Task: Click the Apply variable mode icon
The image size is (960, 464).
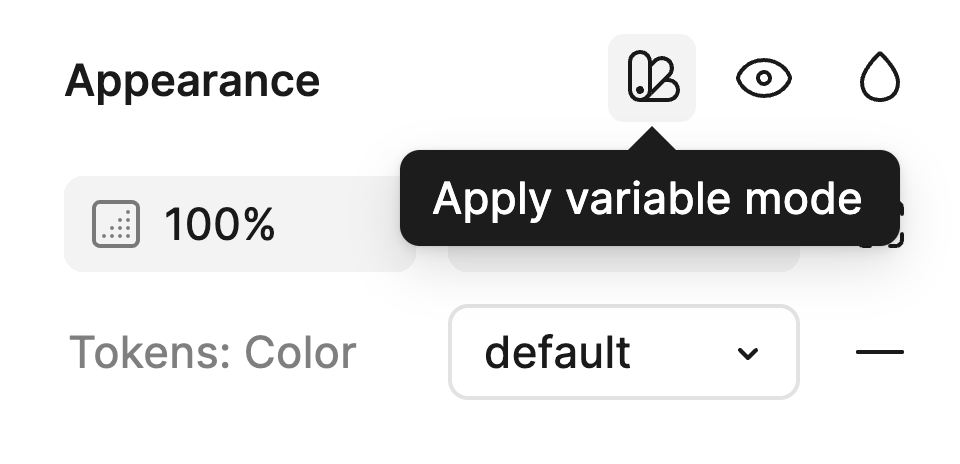Action: tap(652, 78)
